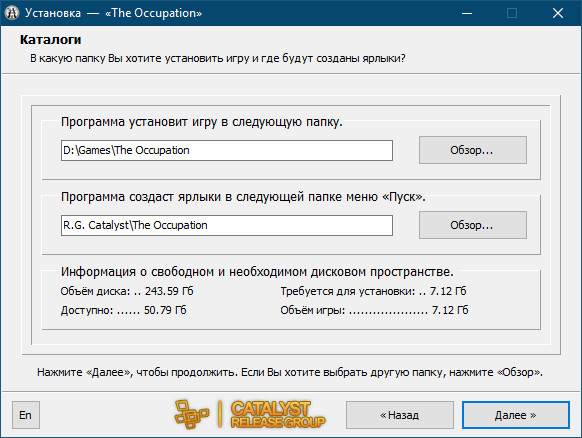Switch installer language with the En button
This screenshot has width=582, height=438.
point(26,415)
